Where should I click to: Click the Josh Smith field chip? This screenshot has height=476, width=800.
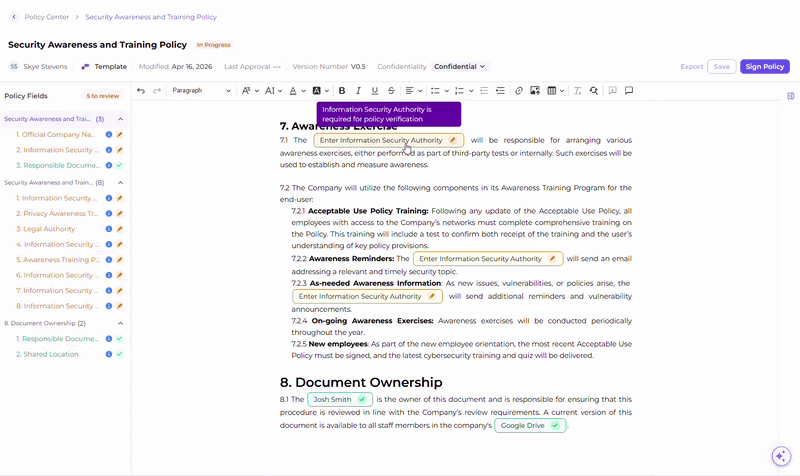click(x=340, y=399)
